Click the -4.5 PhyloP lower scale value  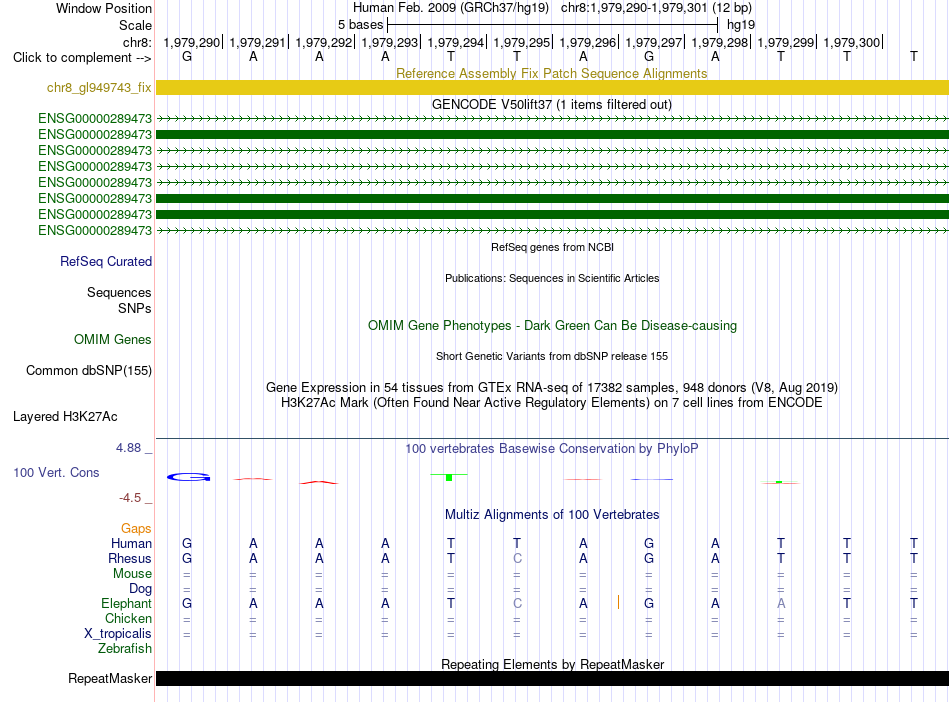(130, 498)
